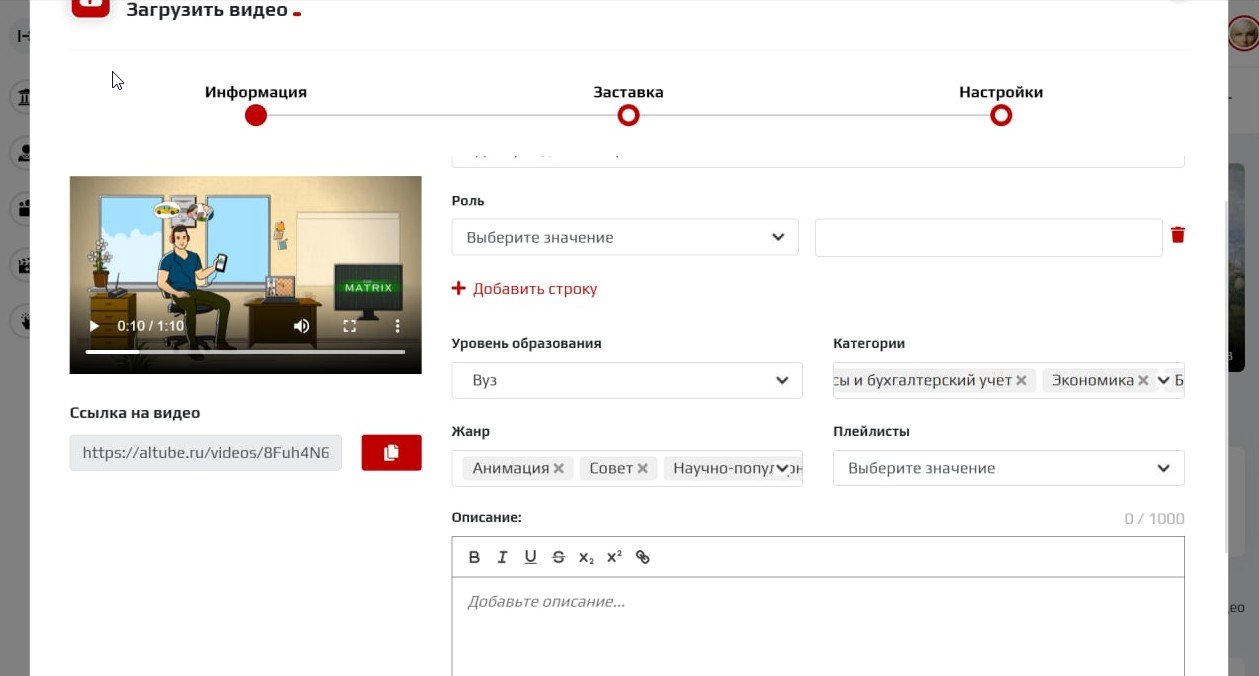1259x676 pixels.
Task: Select the superscript formatting icon
Action: [612, 557]
